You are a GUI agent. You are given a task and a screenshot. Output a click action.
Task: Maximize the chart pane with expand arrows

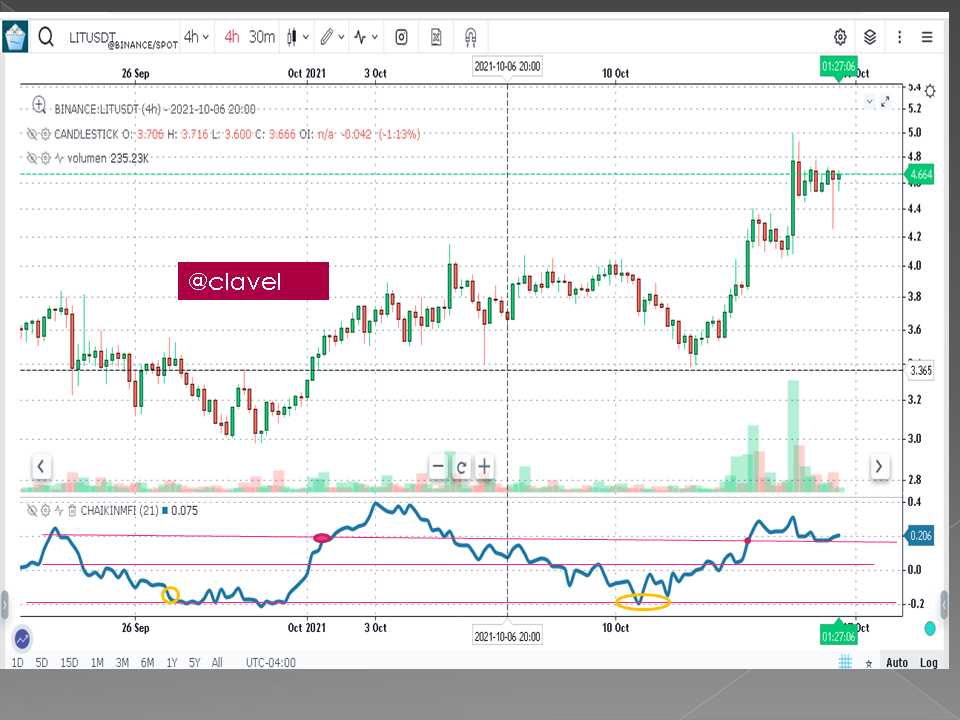[x=885, y=102]
